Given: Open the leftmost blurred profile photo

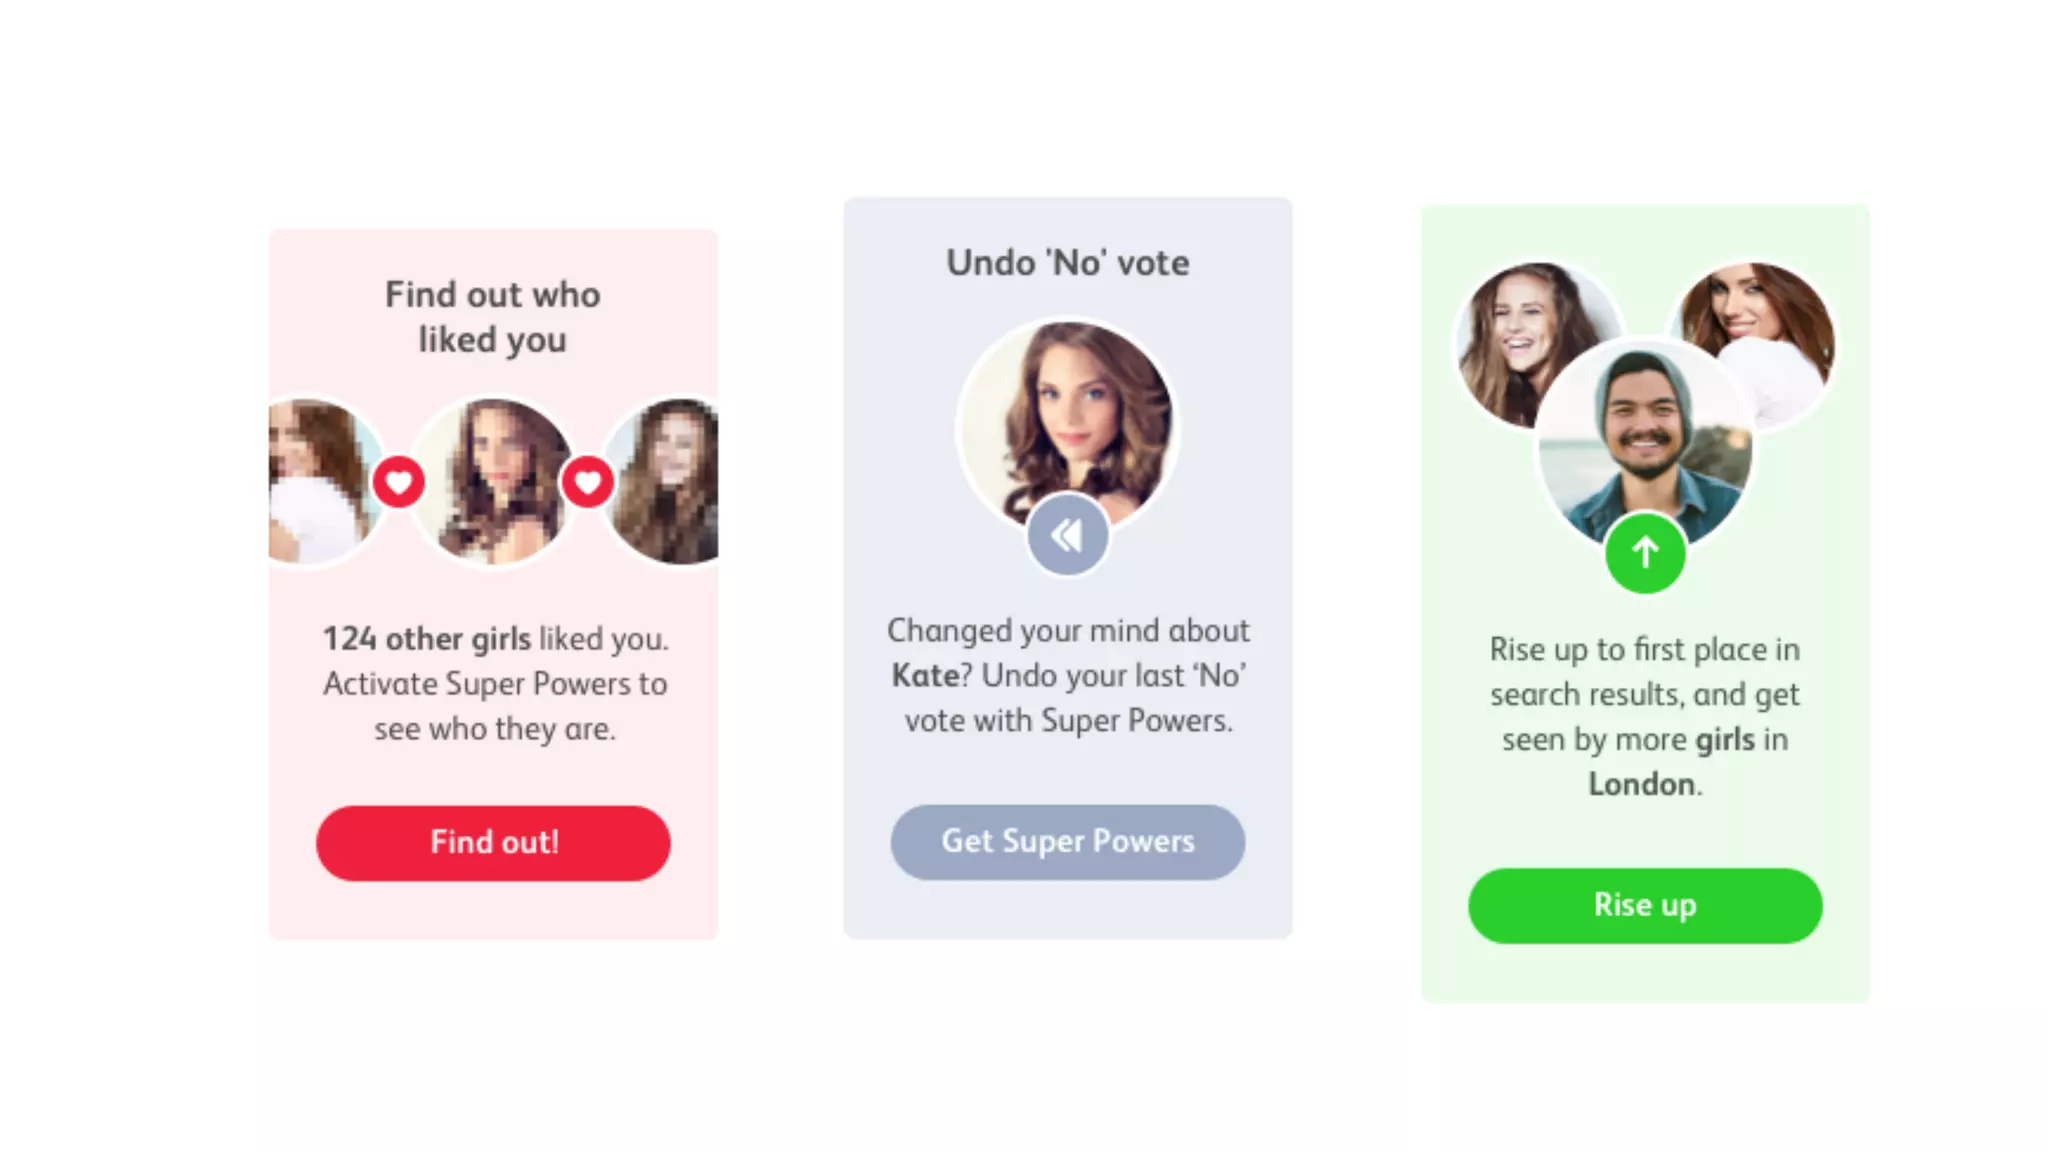Looking at the screenshot, I should [x=316, y=480].
